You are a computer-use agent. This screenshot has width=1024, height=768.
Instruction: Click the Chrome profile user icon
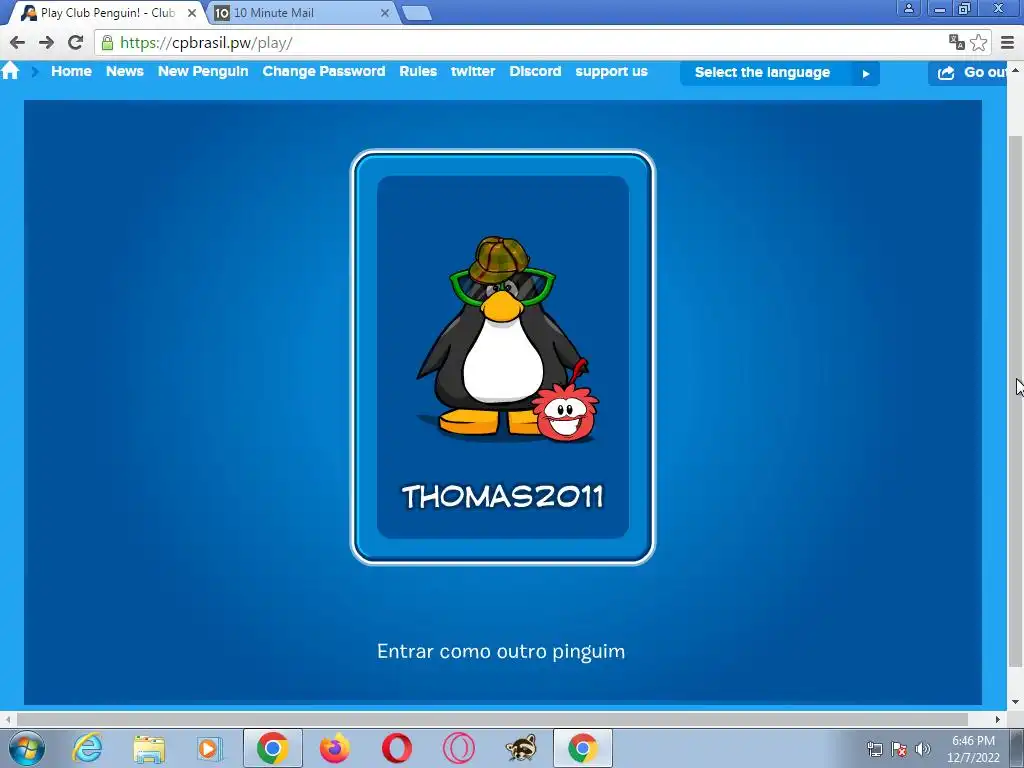908,8
